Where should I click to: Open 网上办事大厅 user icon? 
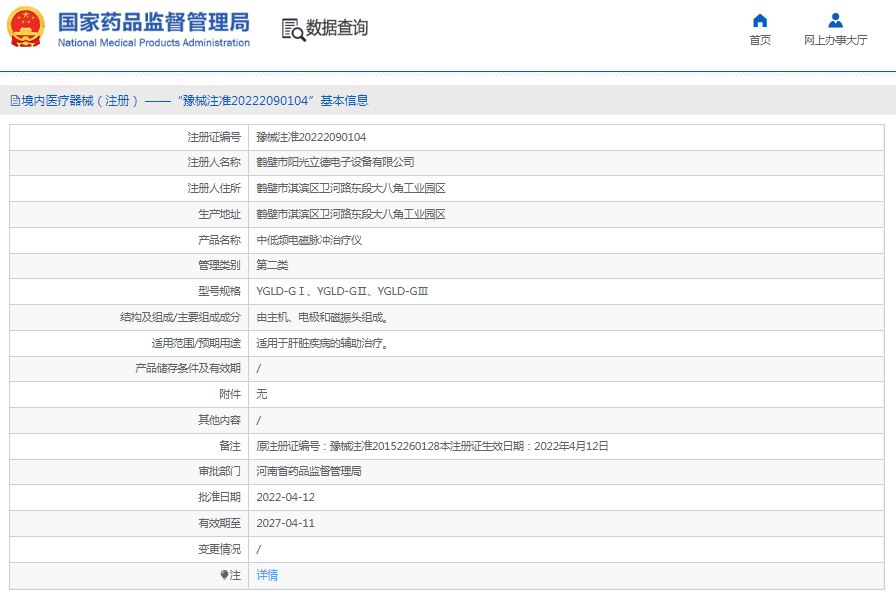click(835, 21)
